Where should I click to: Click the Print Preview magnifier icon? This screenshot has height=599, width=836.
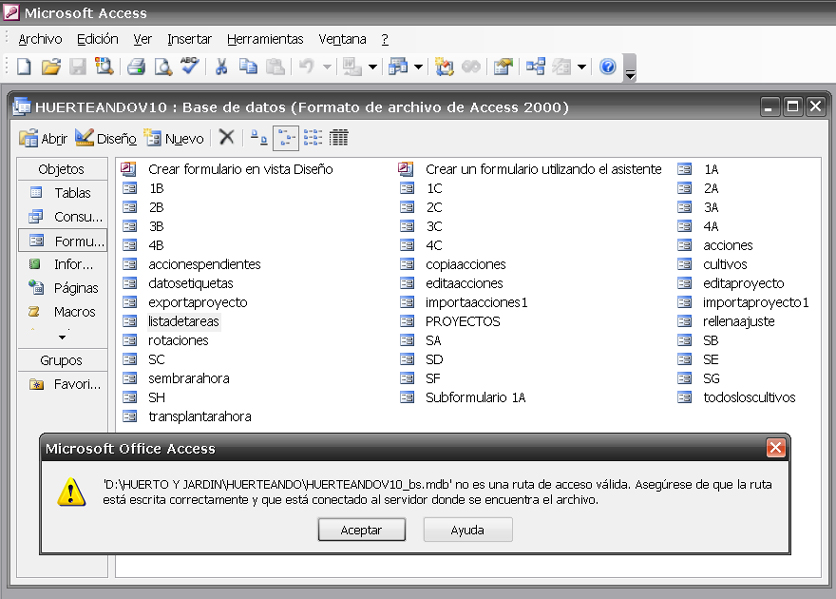(x=163, y=67)
